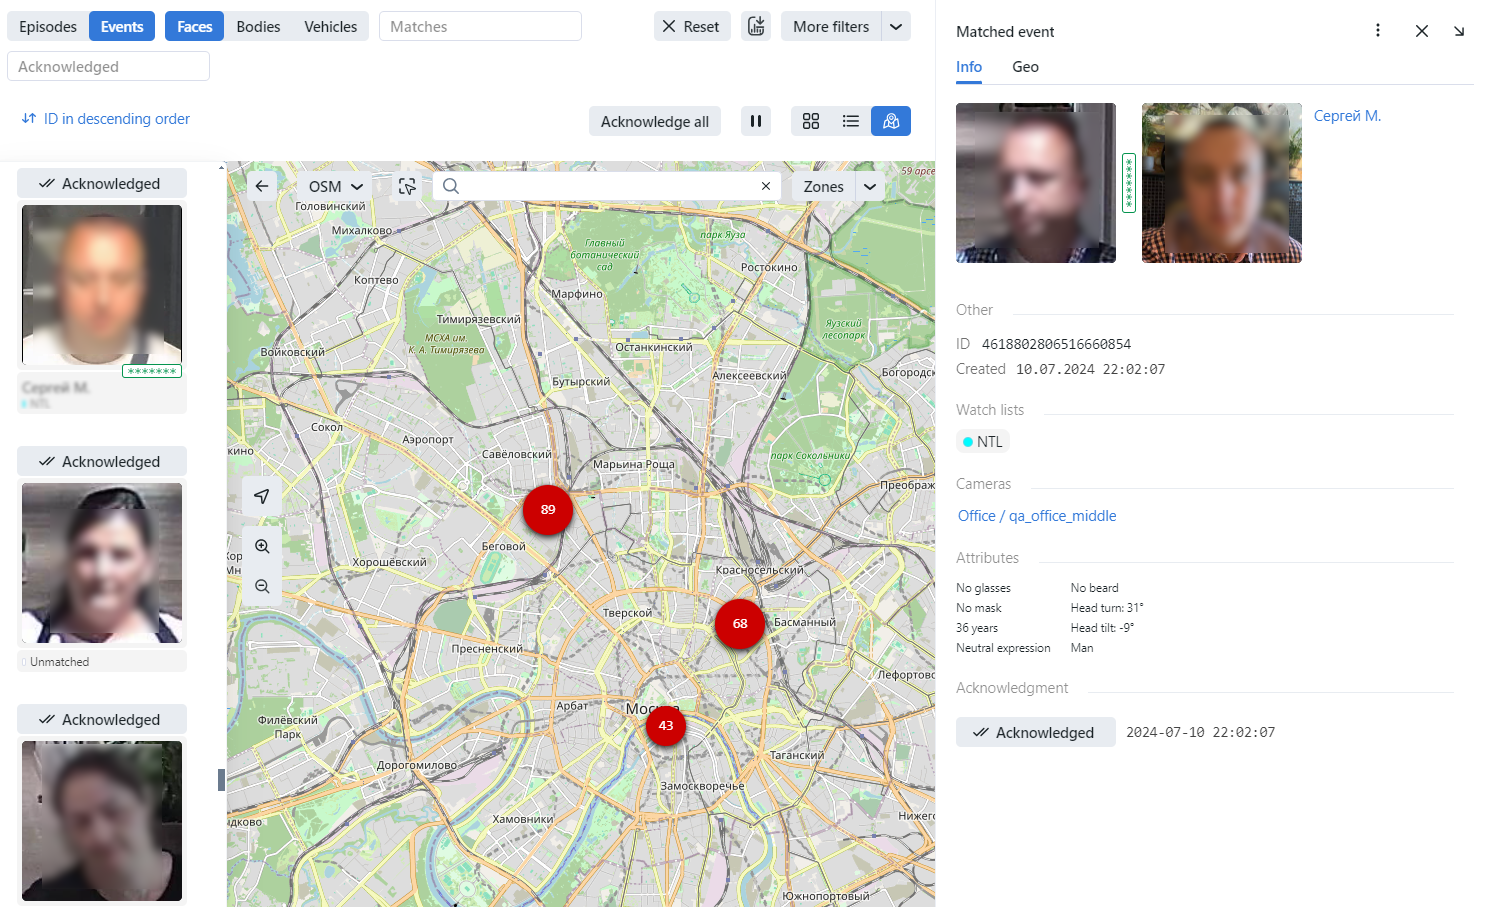
Task: View the detected face photo in details
Action: 1036,183
